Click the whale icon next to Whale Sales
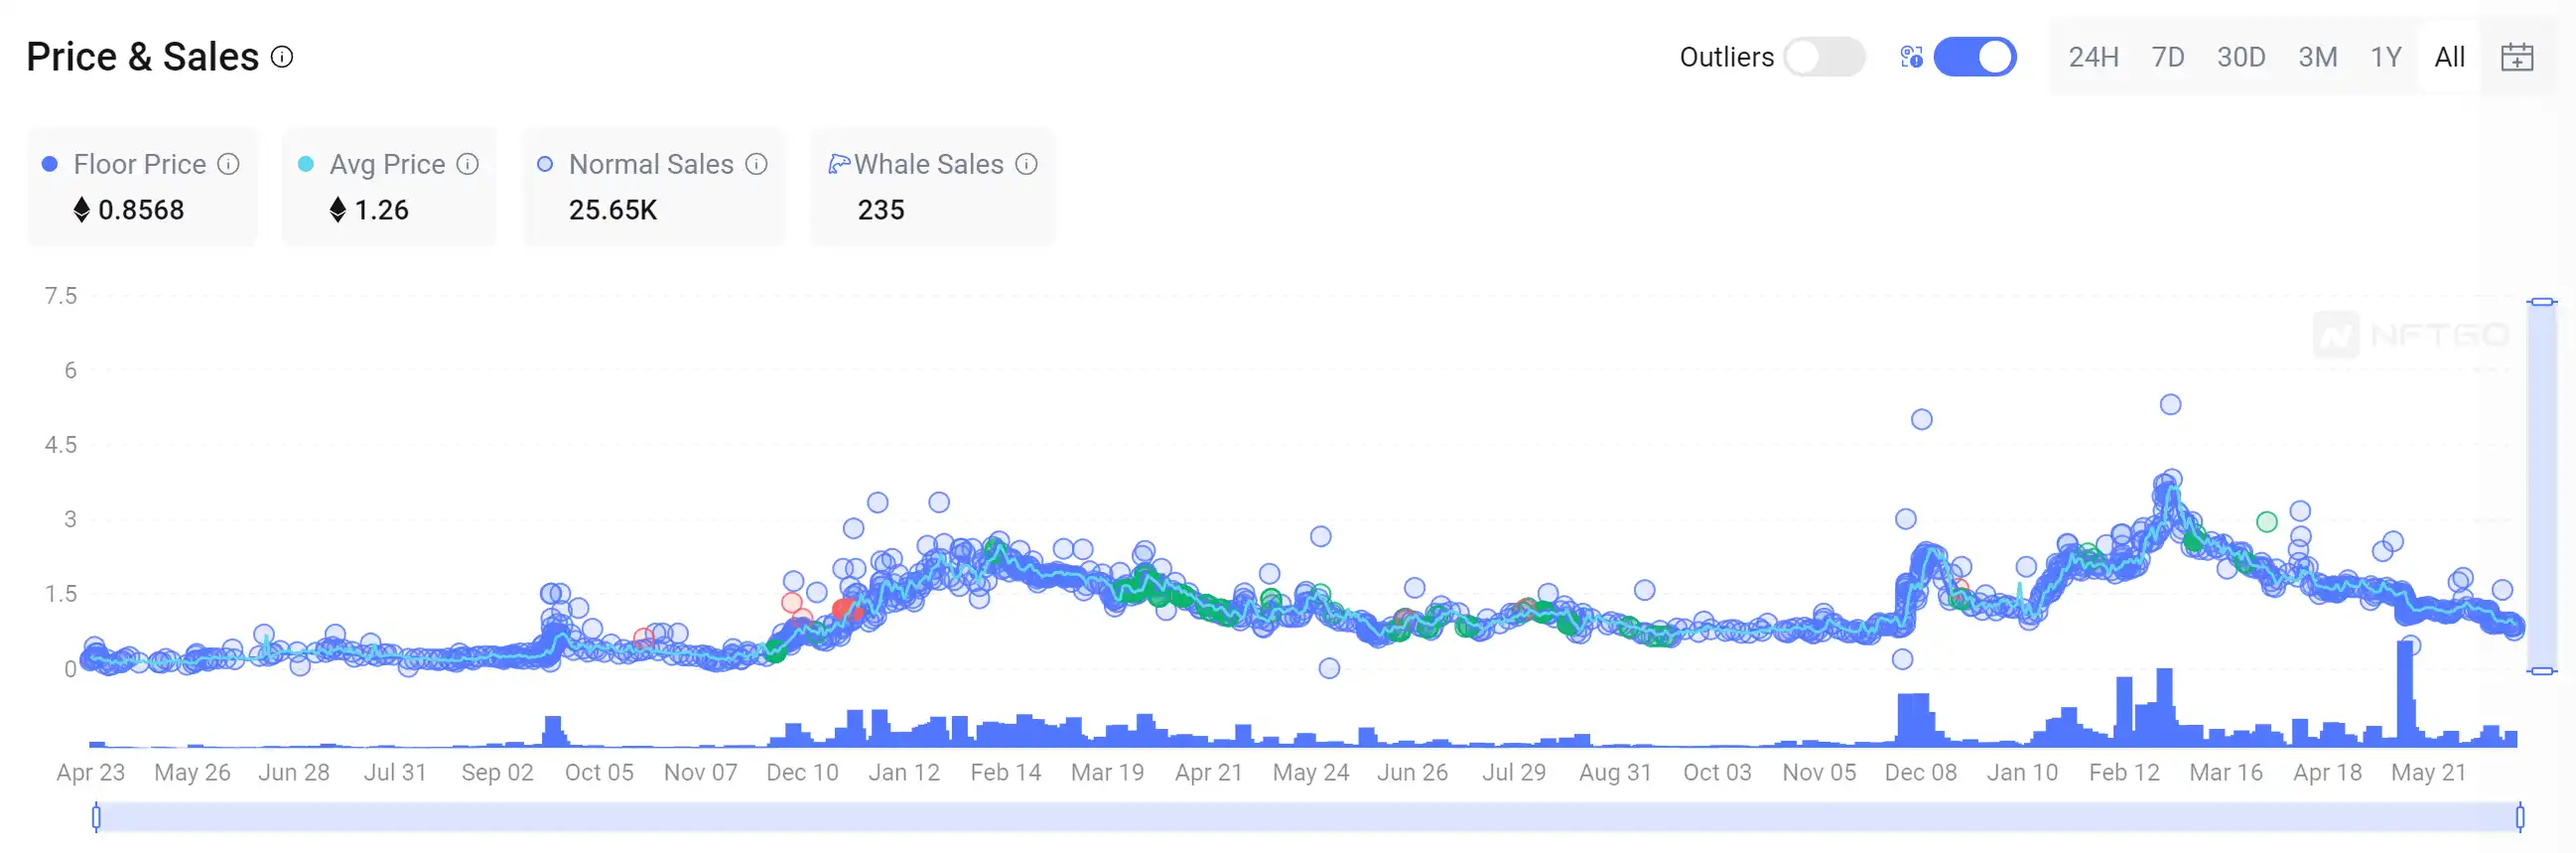The width and height of the screenshot is (2576, 853). click(838, 164)
